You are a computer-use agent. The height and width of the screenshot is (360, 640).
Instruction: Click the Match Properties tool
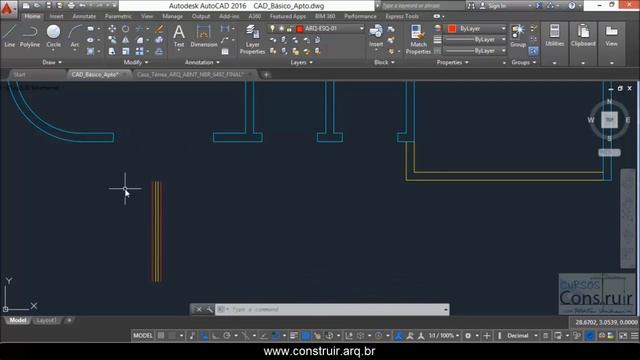pos(418,39)
